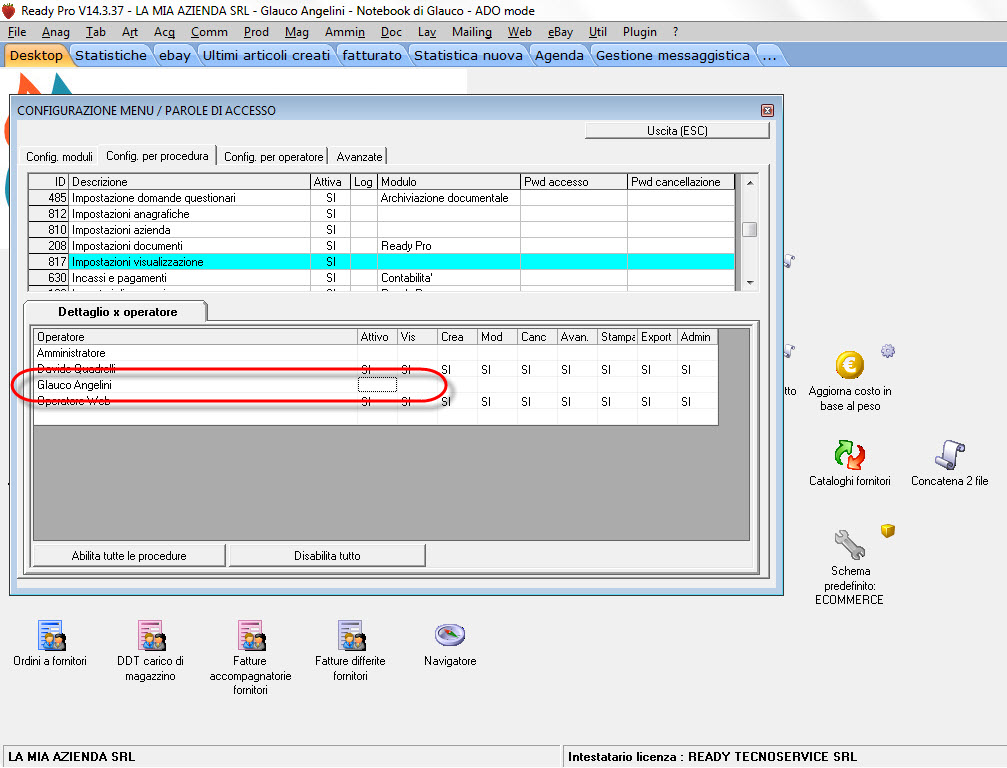This screenshot has width=1007, height=768.
Task: Select the Avanzate tab
Action: point(359,157)
